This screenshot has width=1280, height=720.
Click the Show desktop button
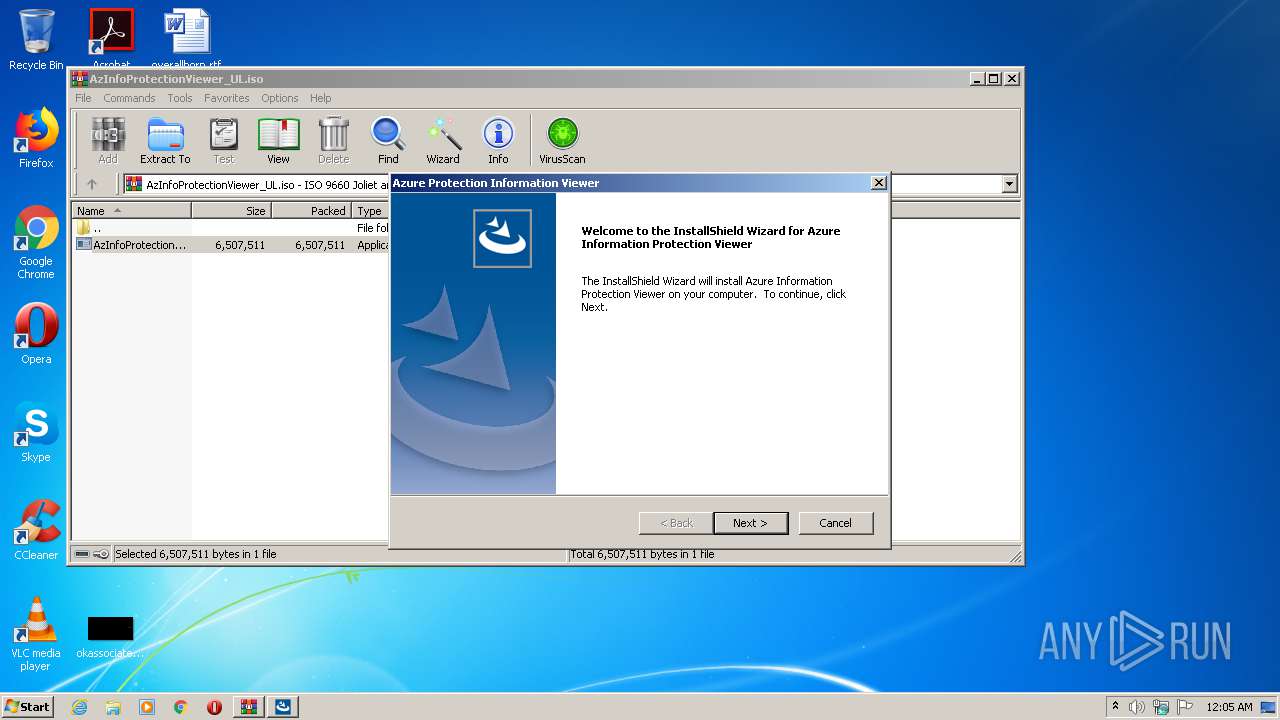pos(1270,707)
